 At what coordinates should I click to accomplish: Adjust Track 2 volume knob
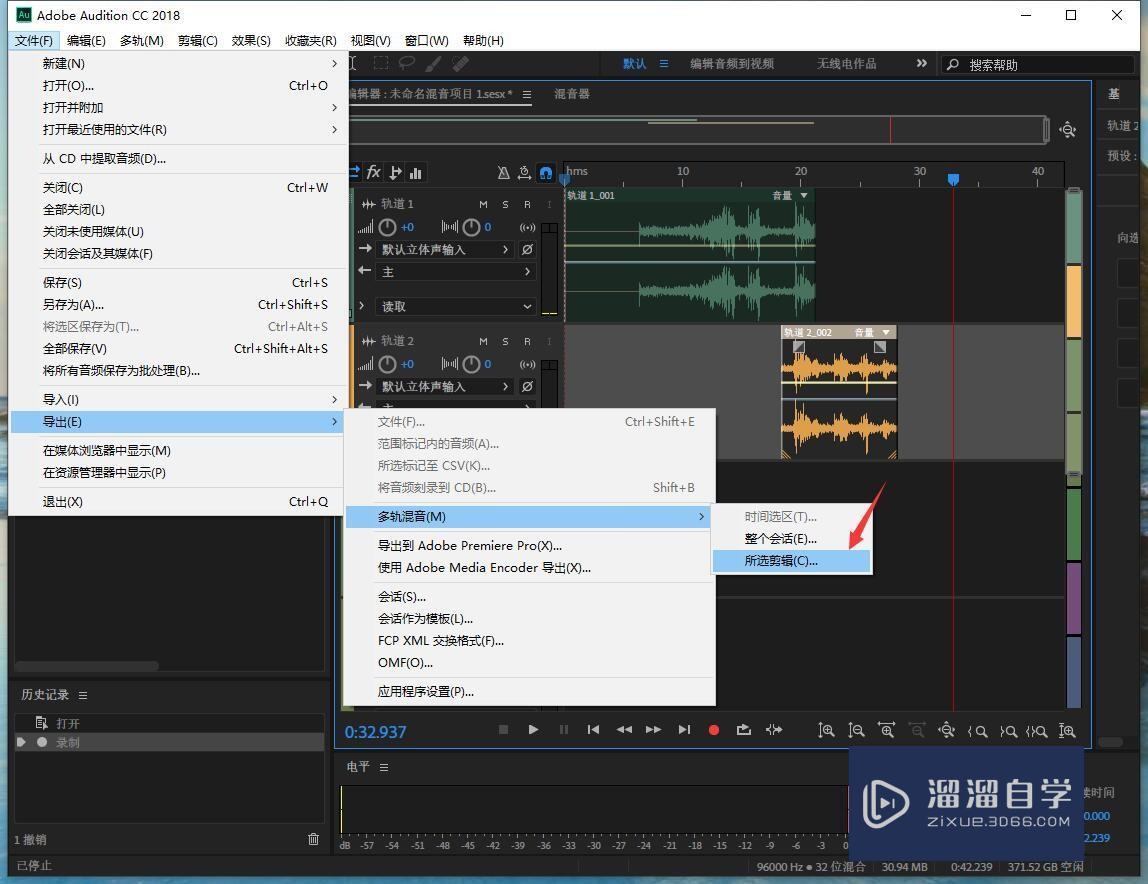(387, 364)
